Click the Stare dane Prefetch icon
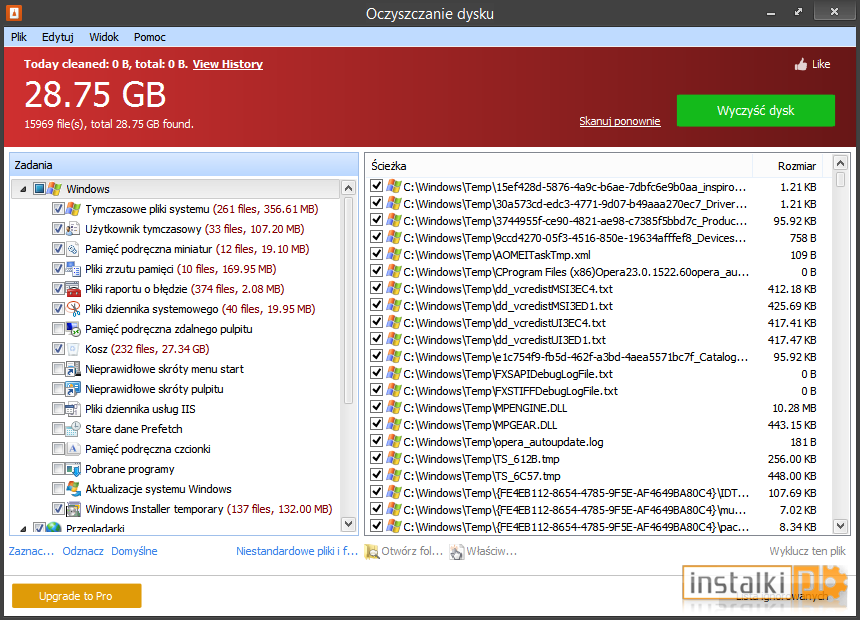 coord(73,429)
